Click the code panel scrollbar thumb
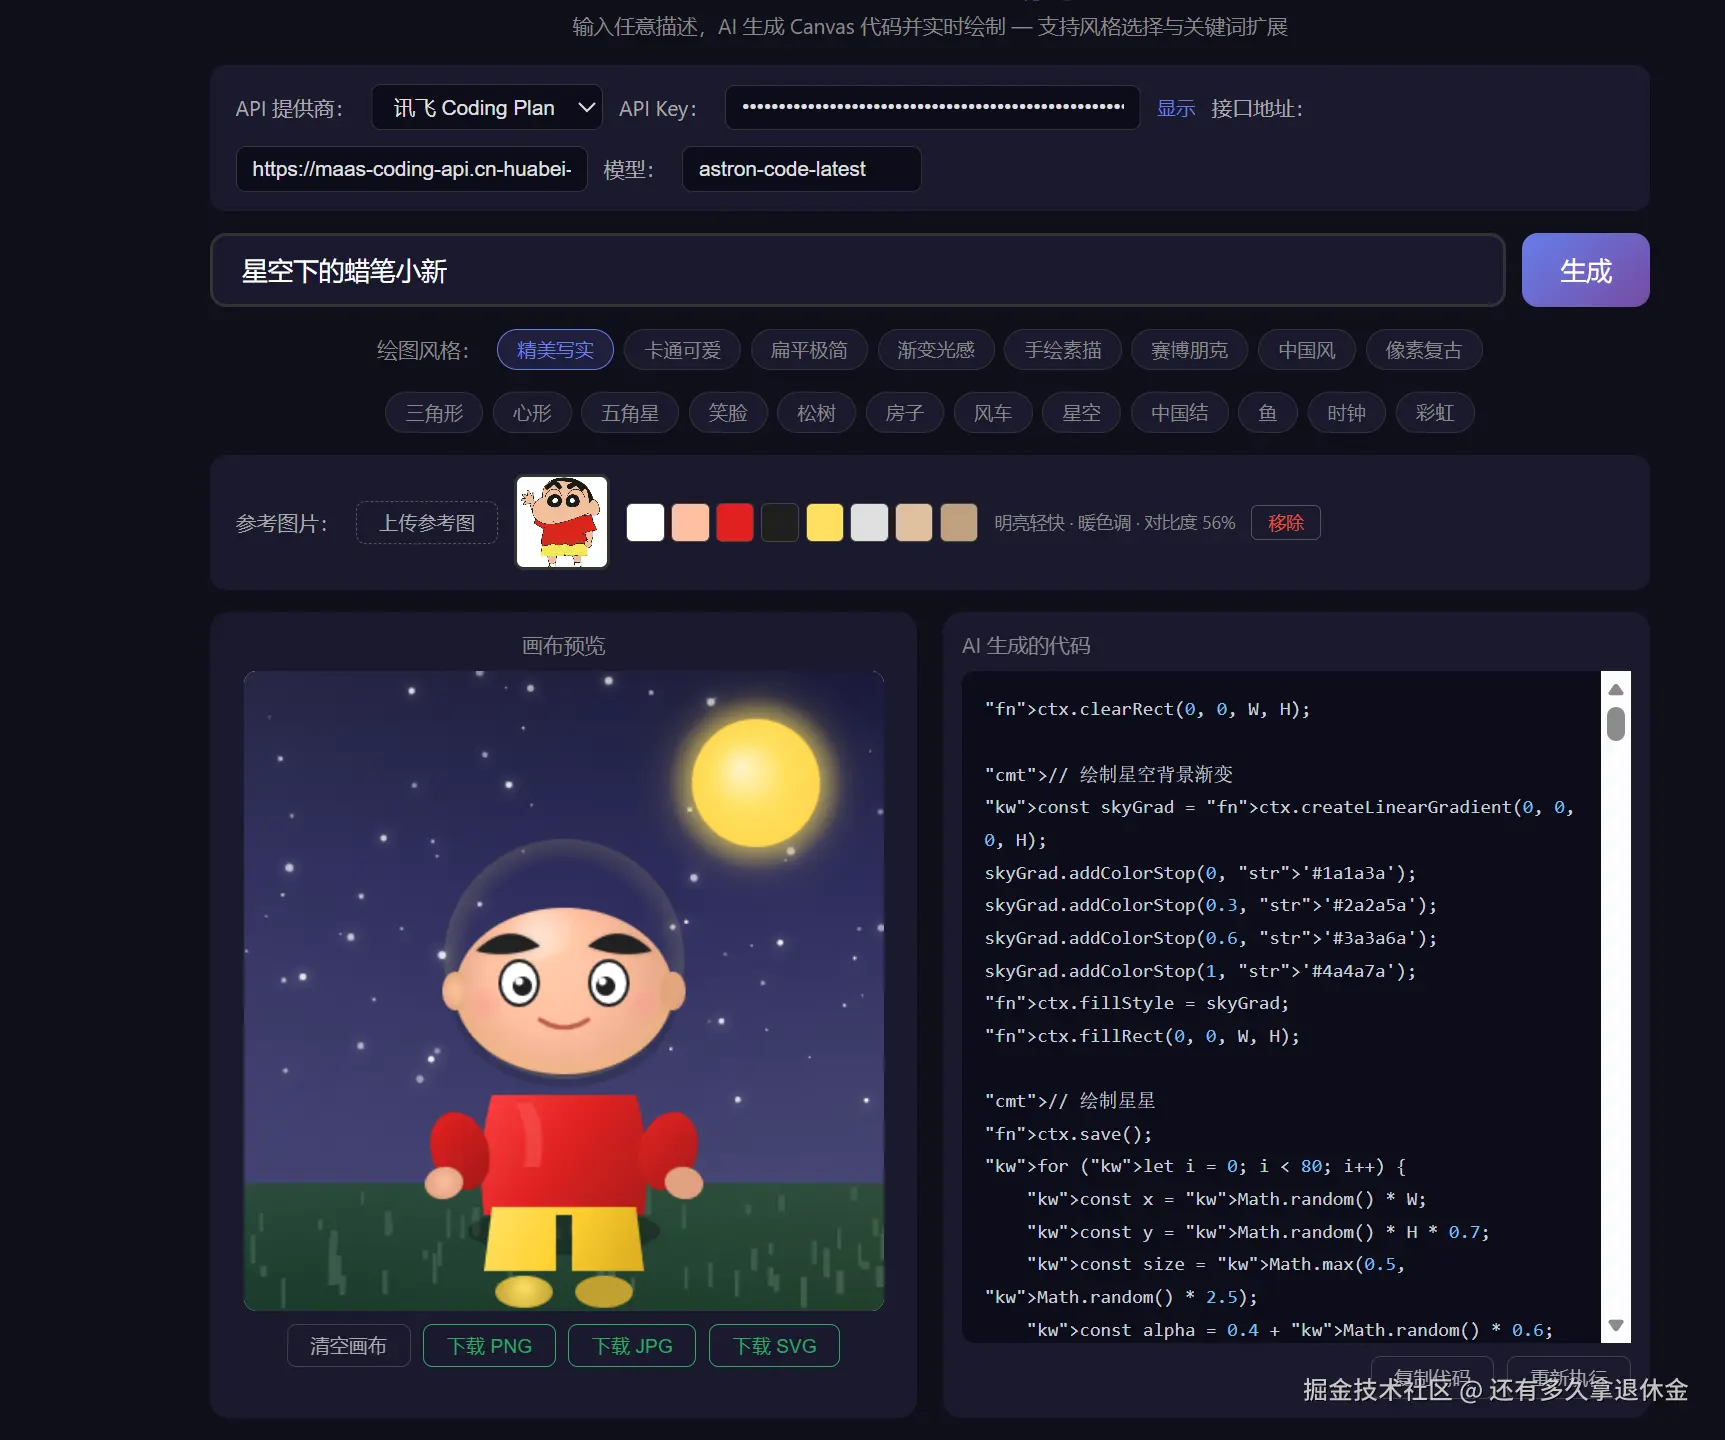This screenshot has width=1725, height=1440. pyautogui.click(x=1616, y=724)
